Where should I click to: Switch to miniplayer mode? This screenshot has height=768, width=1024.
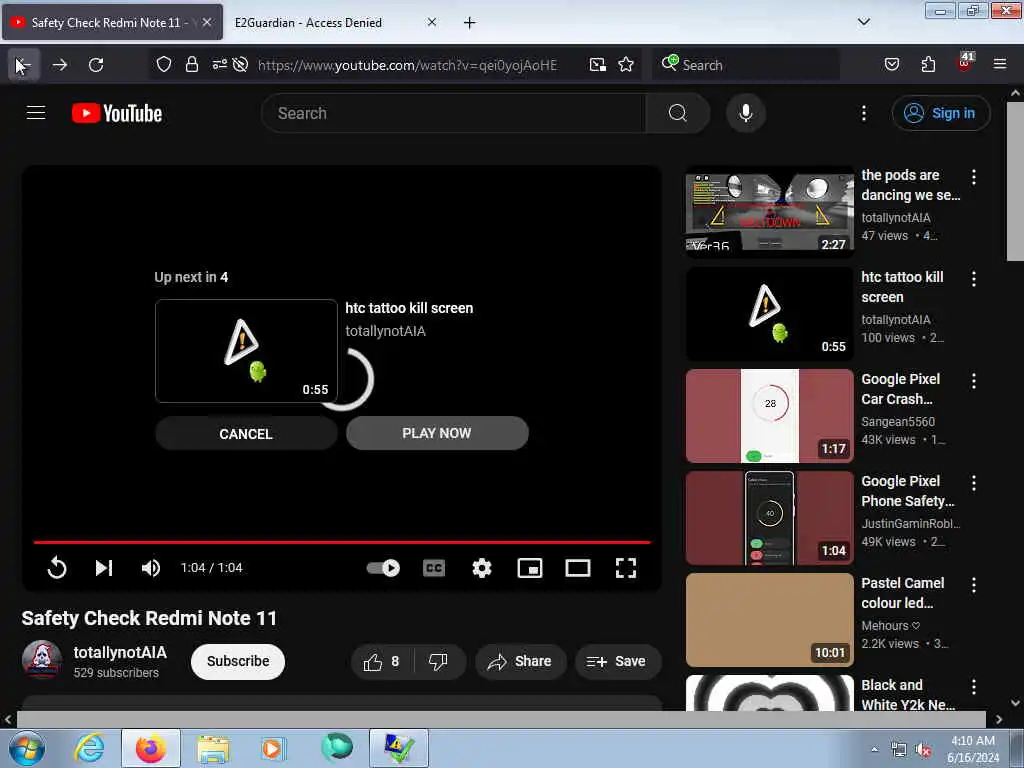pyautogui.click(x=530, y=568)
